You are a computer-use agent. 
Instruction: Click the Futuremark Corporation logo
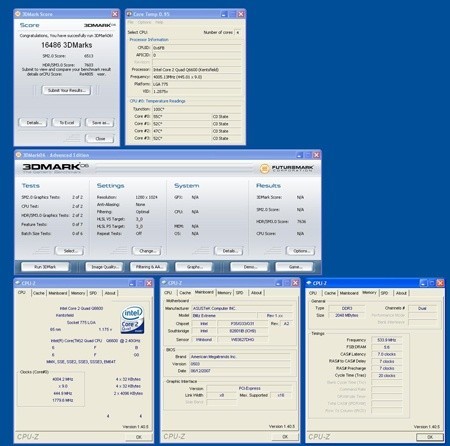(287, 168)
